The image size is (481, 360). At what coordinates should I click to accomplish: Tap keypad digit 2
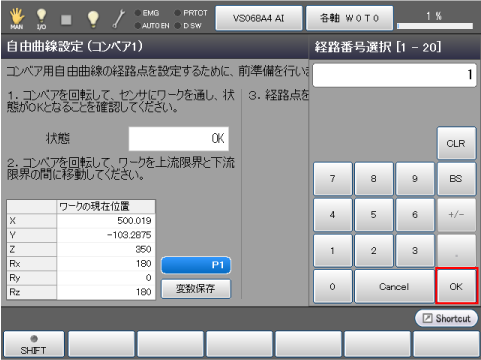374,251
